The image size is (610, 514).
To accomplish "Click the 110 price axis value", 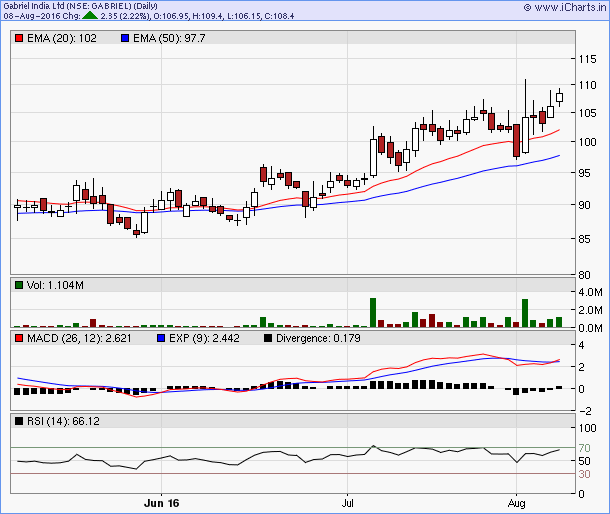I will click(587, 85).
